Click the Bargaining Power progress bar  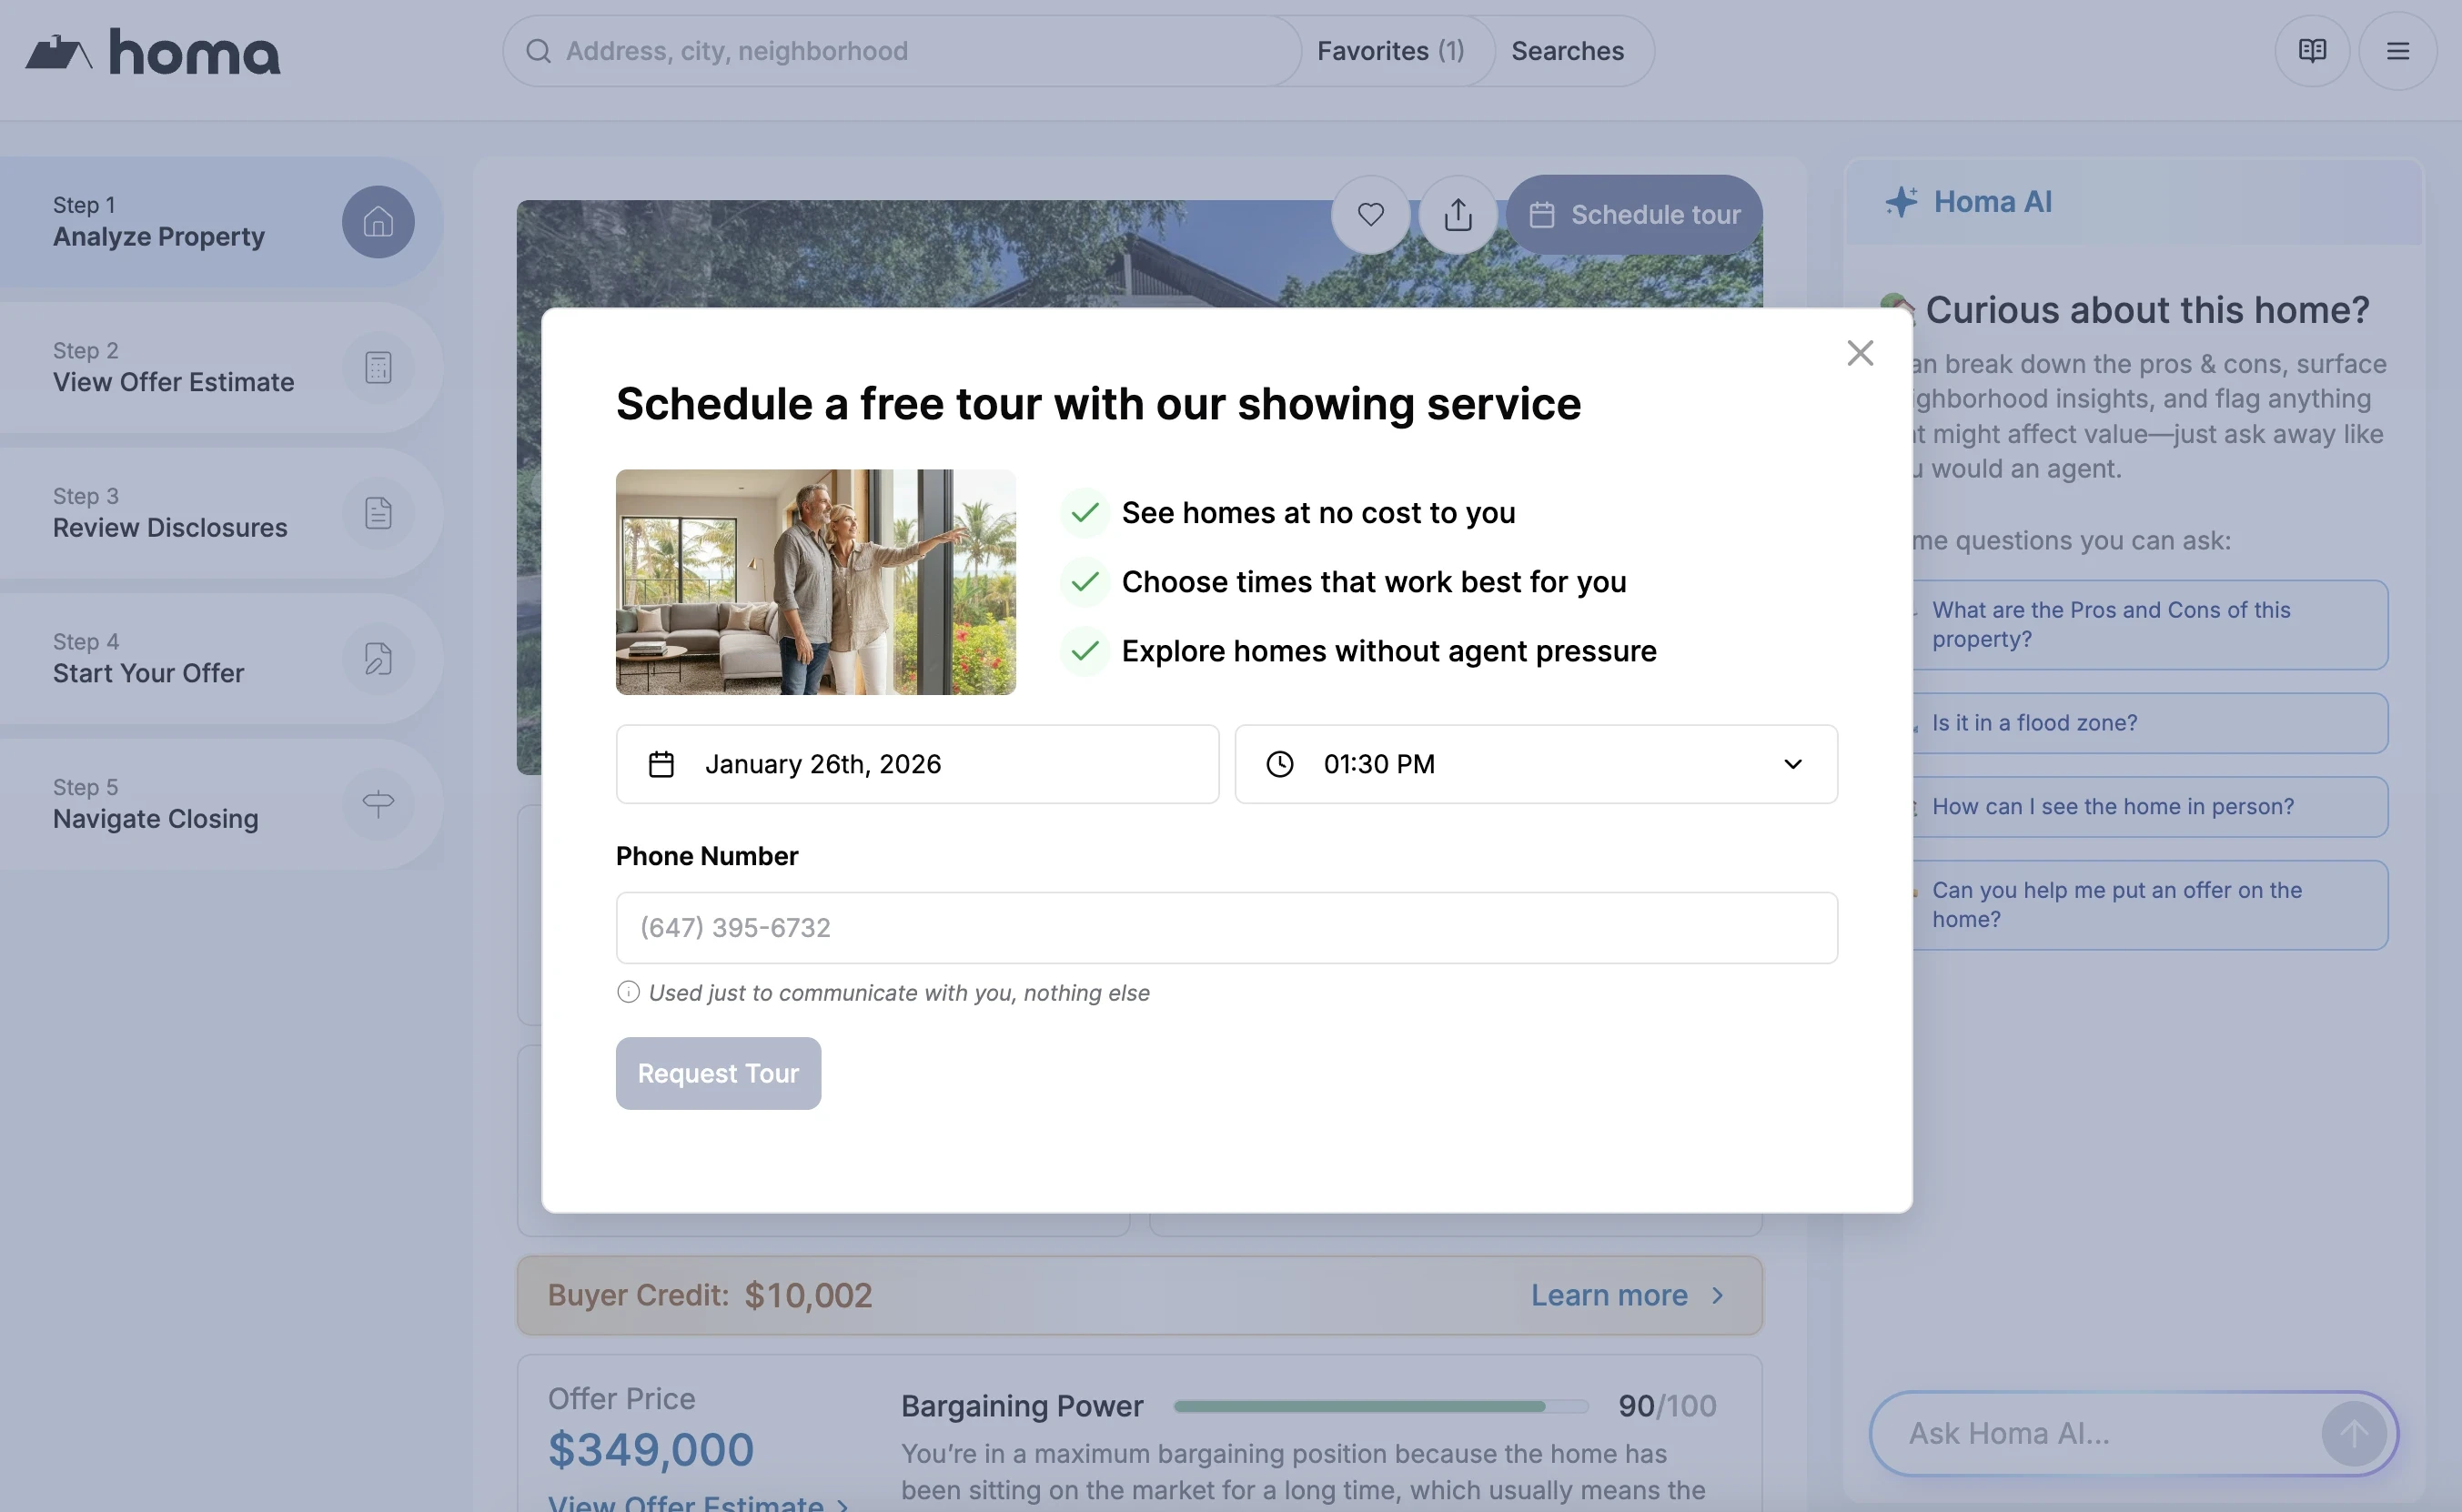[x=1380, y=1406]
